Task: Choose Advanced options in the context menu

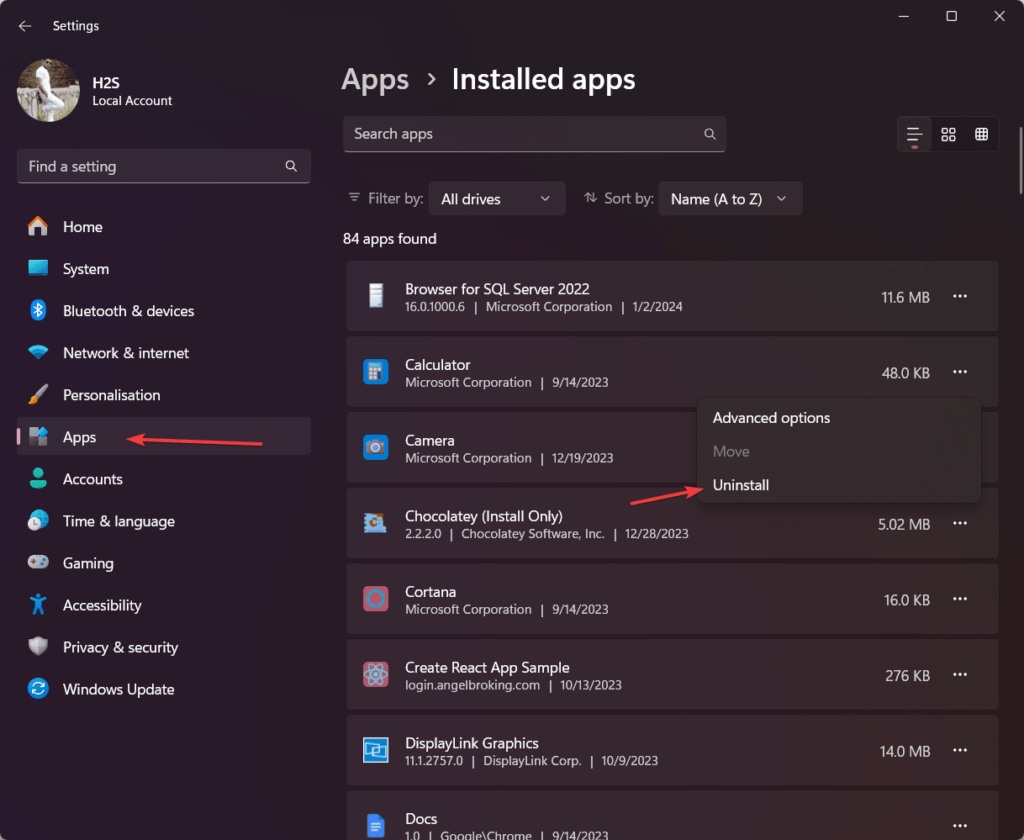Action: click(x=771, y=418)
